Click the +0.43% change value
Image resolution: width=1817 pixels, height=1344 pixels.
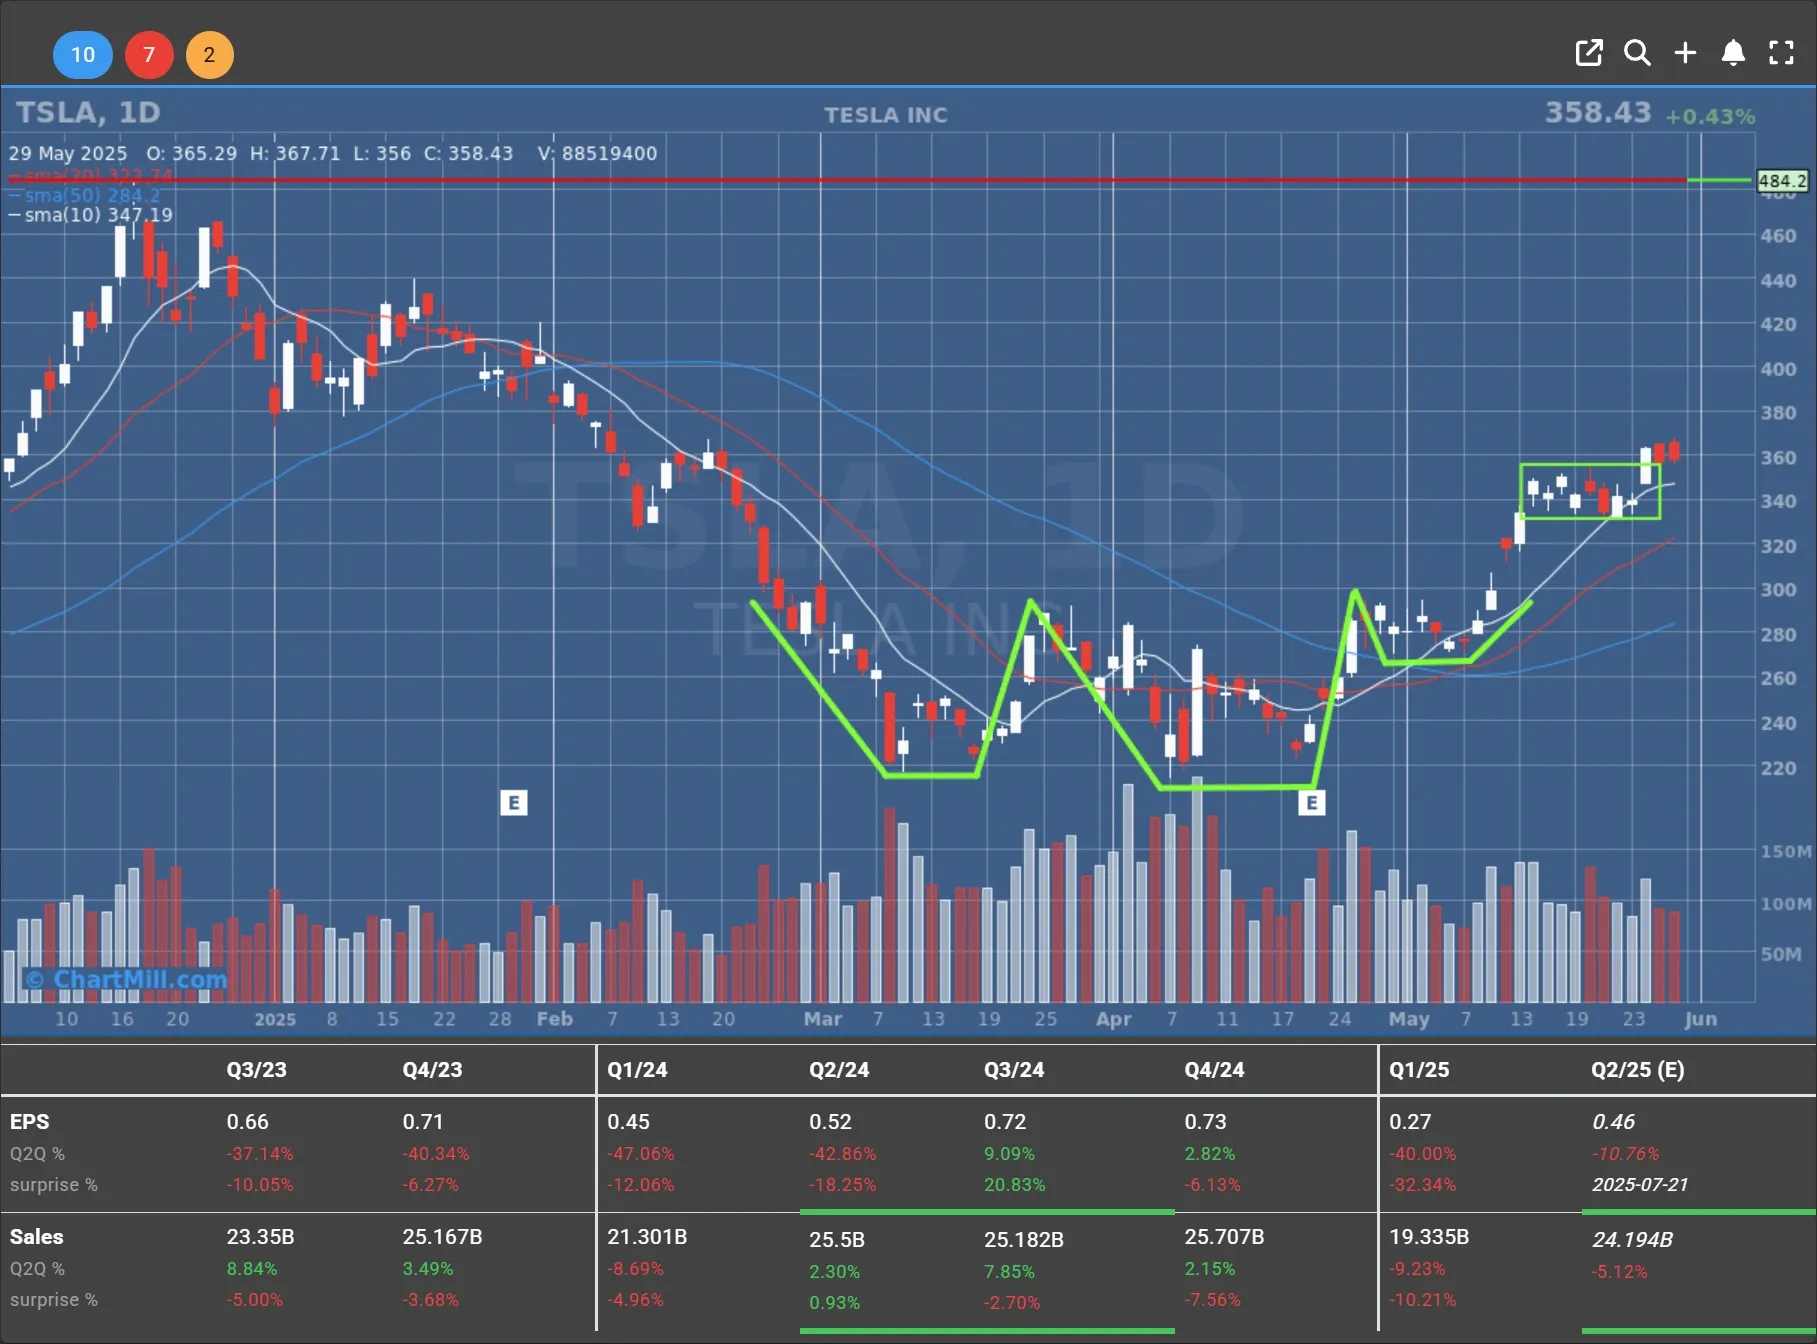pyautogui.click(x=1710, y=116)
